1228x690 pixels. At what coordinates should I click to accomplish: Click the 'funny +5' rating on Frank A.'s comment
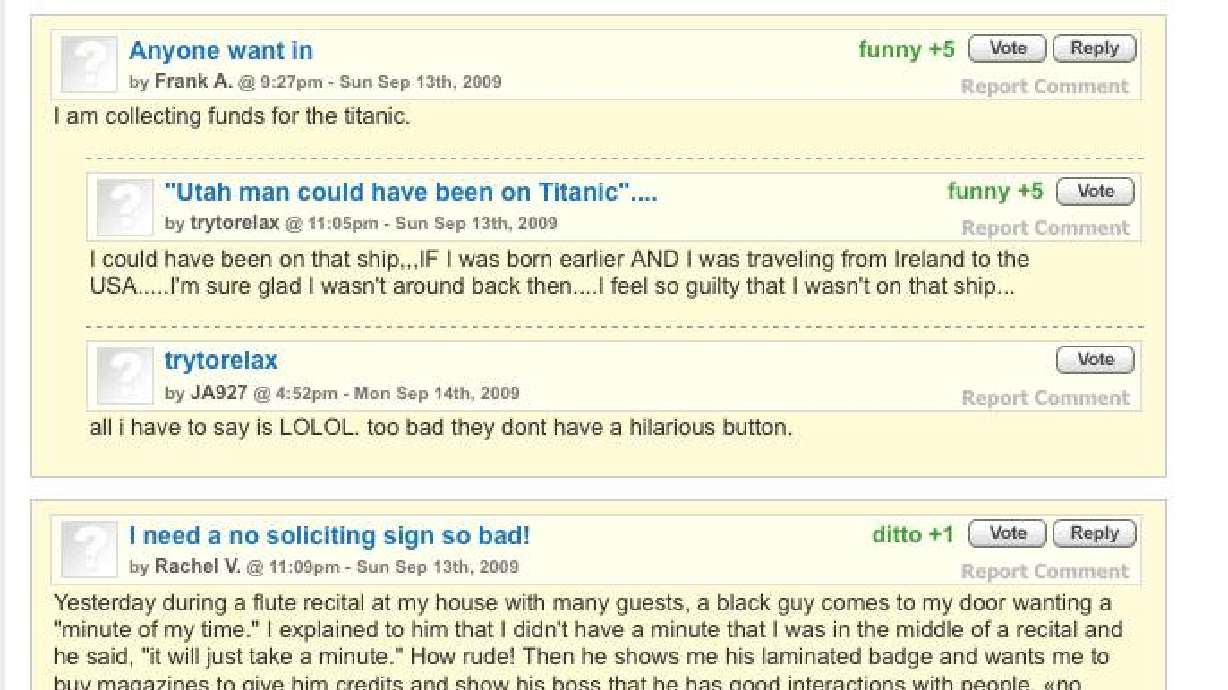[x=906, y=49]
